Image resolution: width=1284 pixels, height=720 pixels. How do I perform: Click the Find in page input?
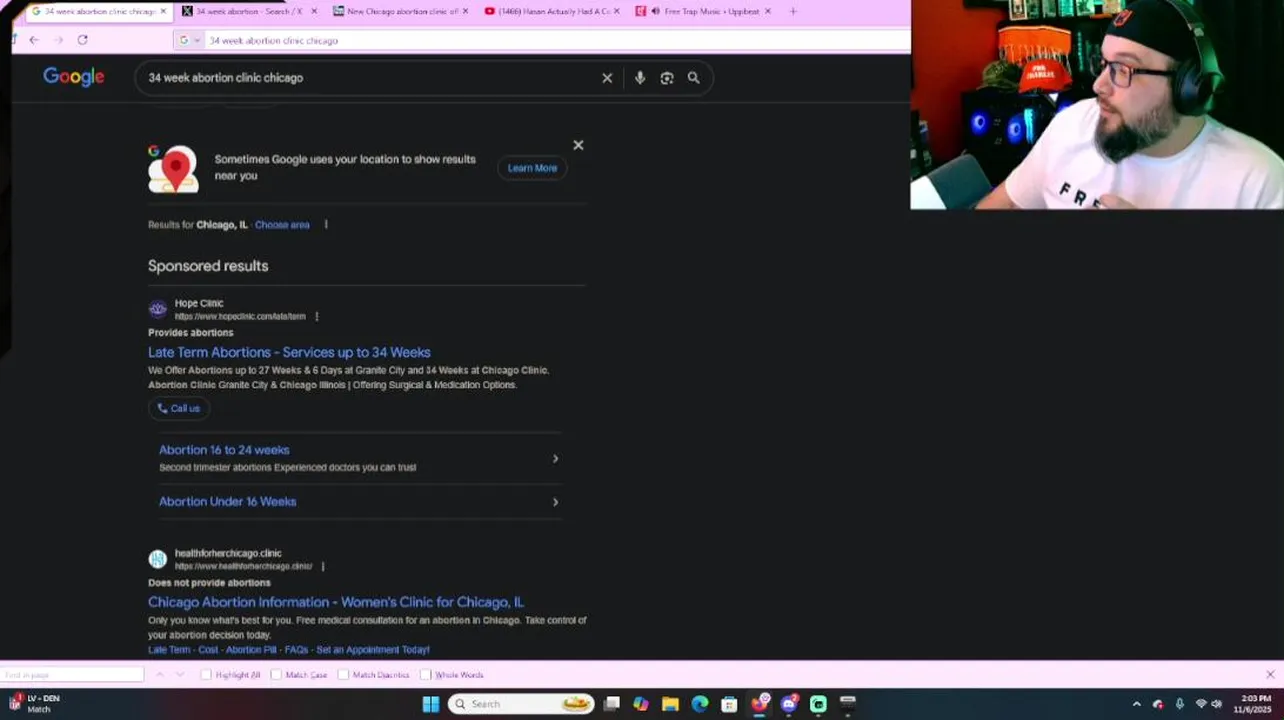click(72, 675)
